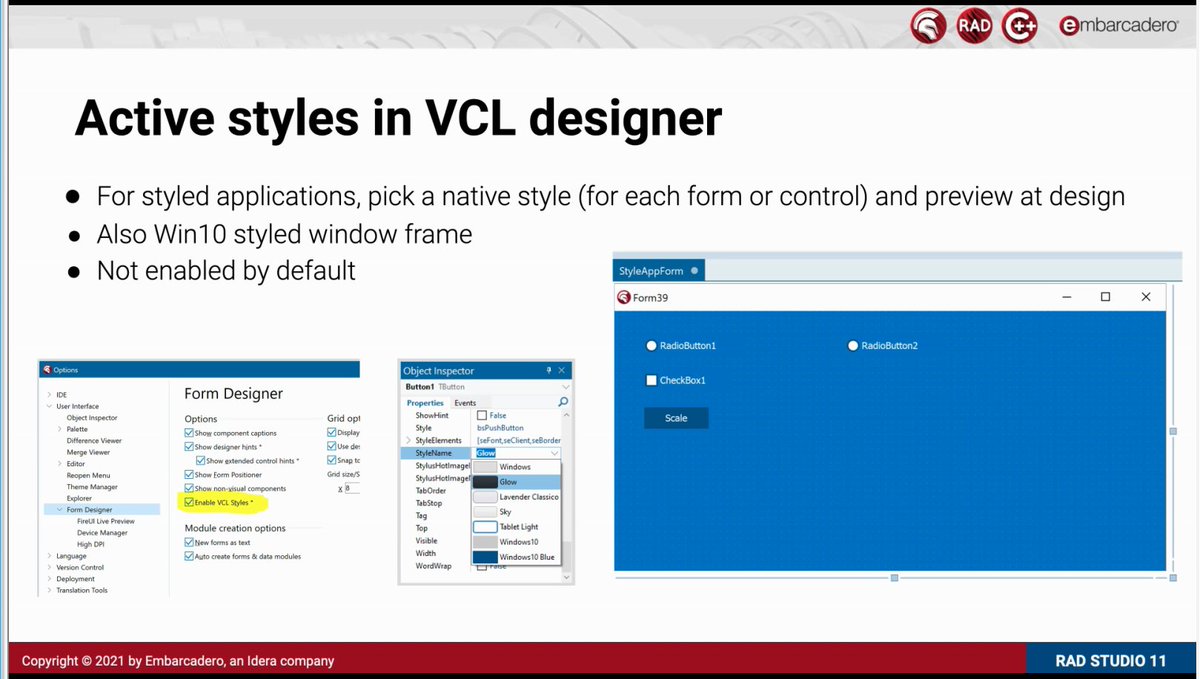Toggle Show Form Positioner
The height and width of the screenshot is (679, 1200).
tap(190, 474)
